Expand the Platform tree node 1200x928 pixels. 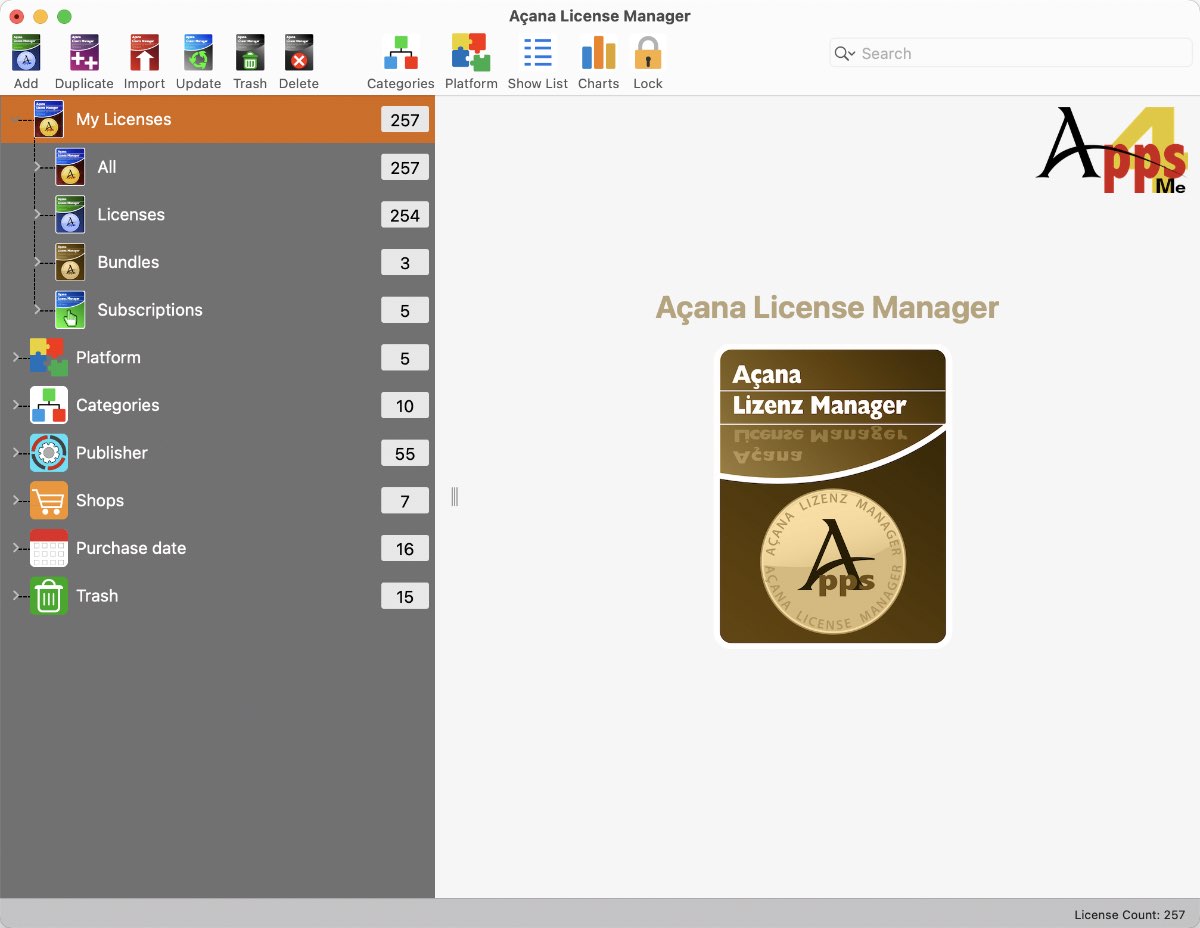(15, 357)
